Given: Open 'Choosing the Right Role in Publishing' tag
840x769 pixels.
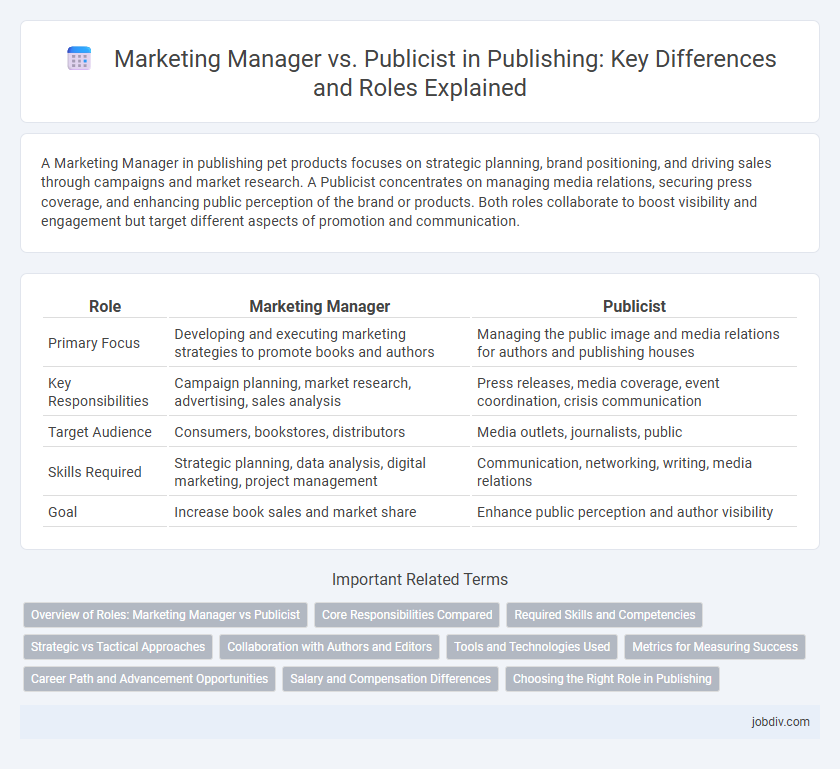Looking at the screenshot, I should 612,678.
